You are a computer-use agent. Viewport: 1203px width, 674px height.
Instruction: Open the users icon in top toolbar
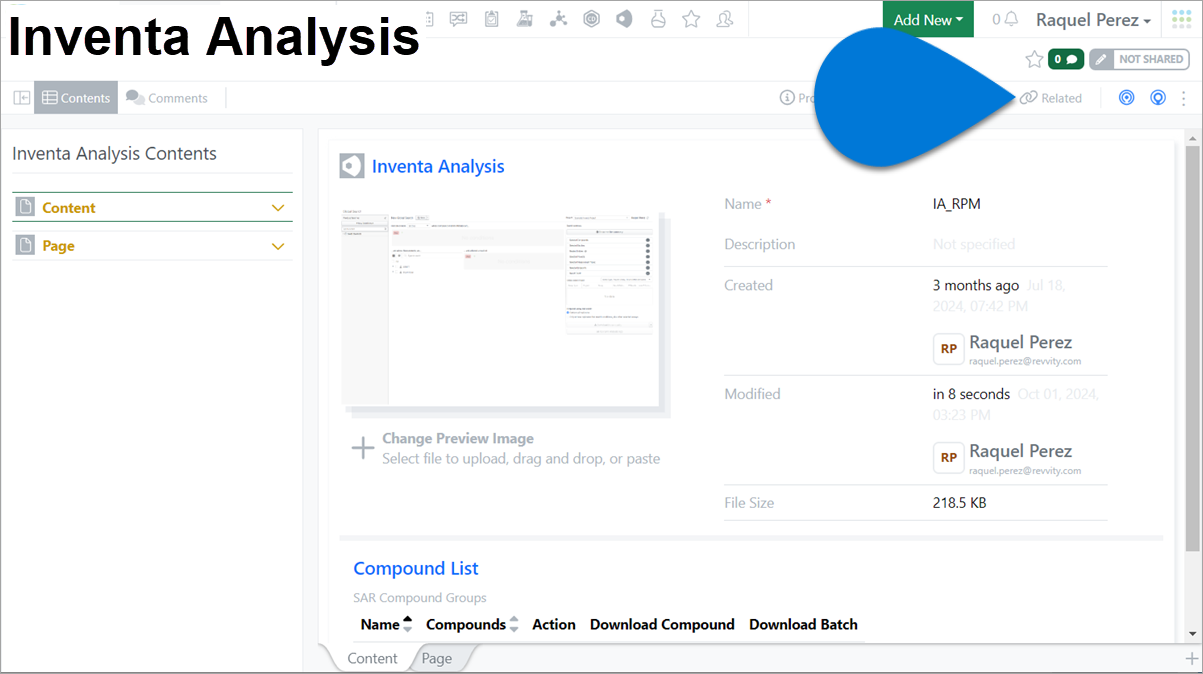point(725,19)
